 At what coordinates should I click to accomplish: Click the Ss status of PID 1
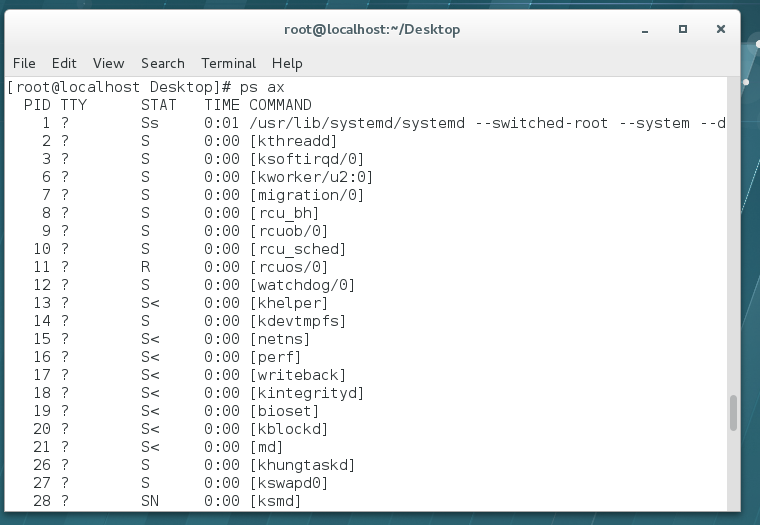pos(150,123)
